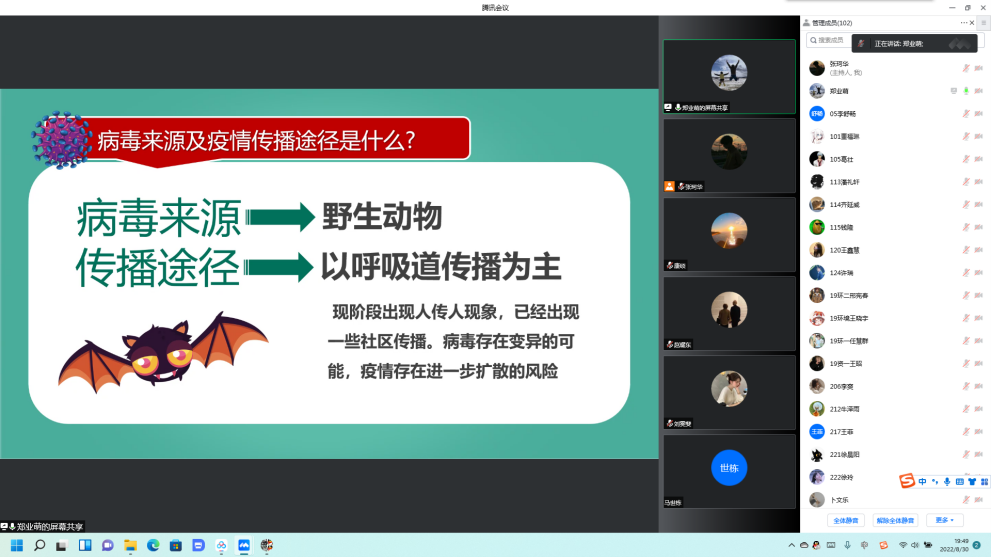Open Windows Start menu on taskbar
991x557 pixels.
(x=17, y=545)
